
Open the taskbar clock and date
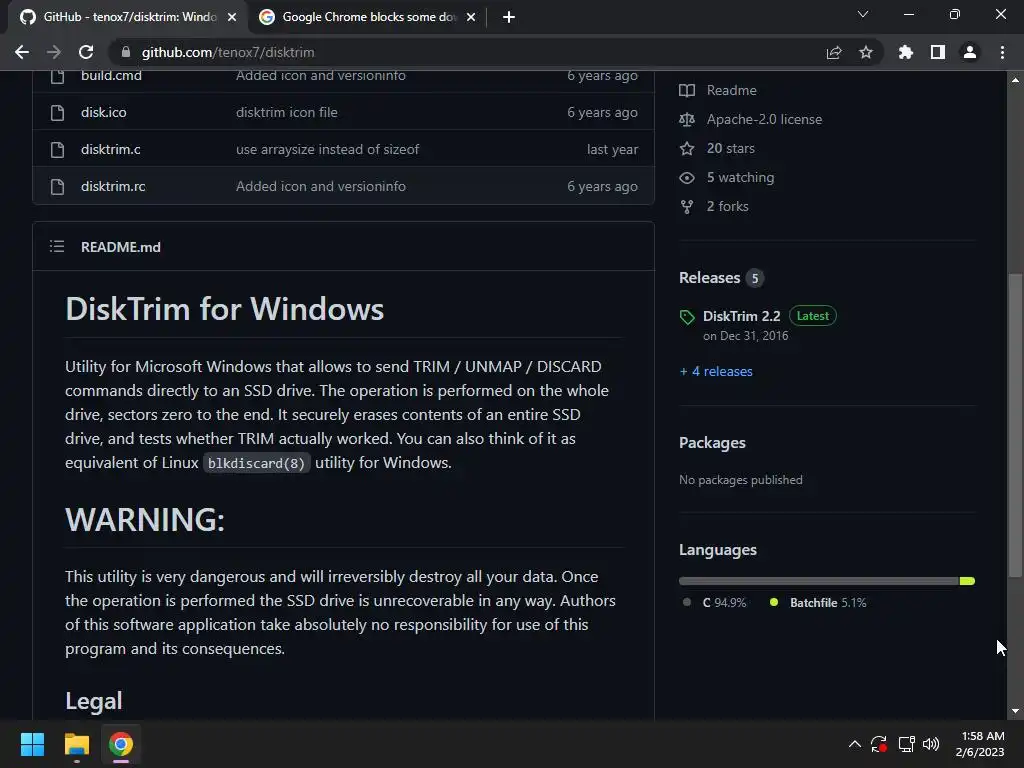[980, 744]
